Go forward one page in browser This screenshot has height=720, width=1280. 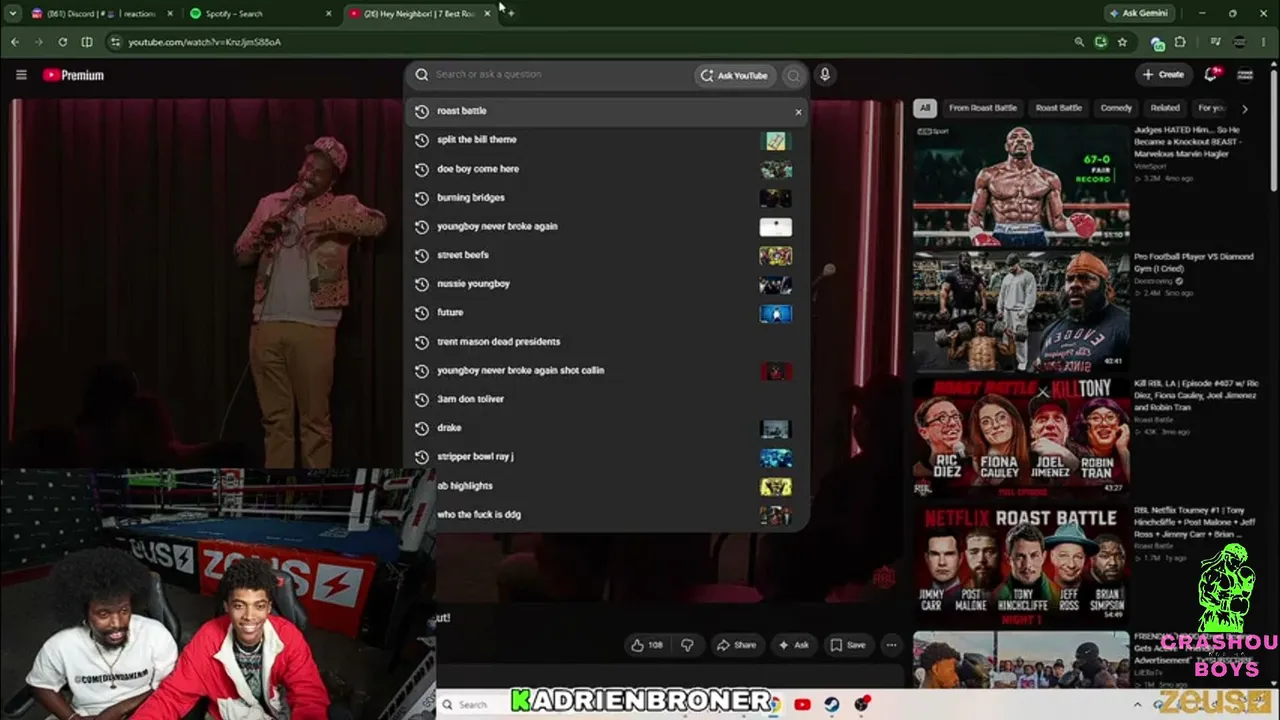39,42
